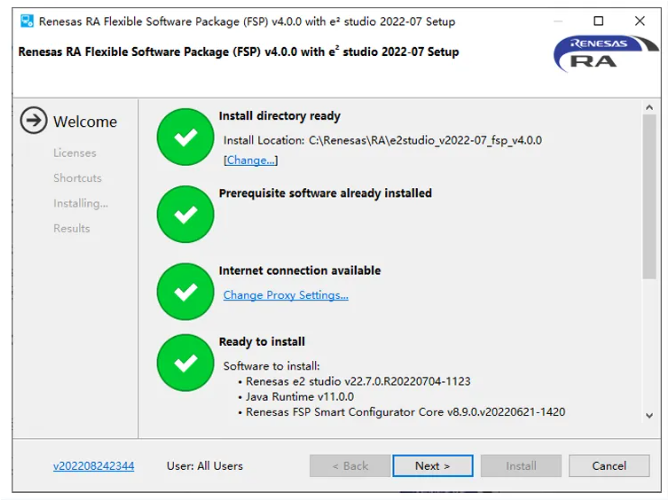
Task: Select the Licenses step in sidebar
Action: [x=75, y=153]
